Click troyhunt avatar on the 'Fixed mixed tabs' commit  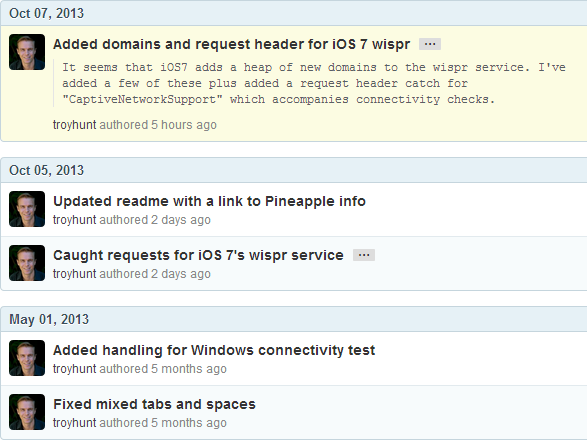click(x=27, y=412)
